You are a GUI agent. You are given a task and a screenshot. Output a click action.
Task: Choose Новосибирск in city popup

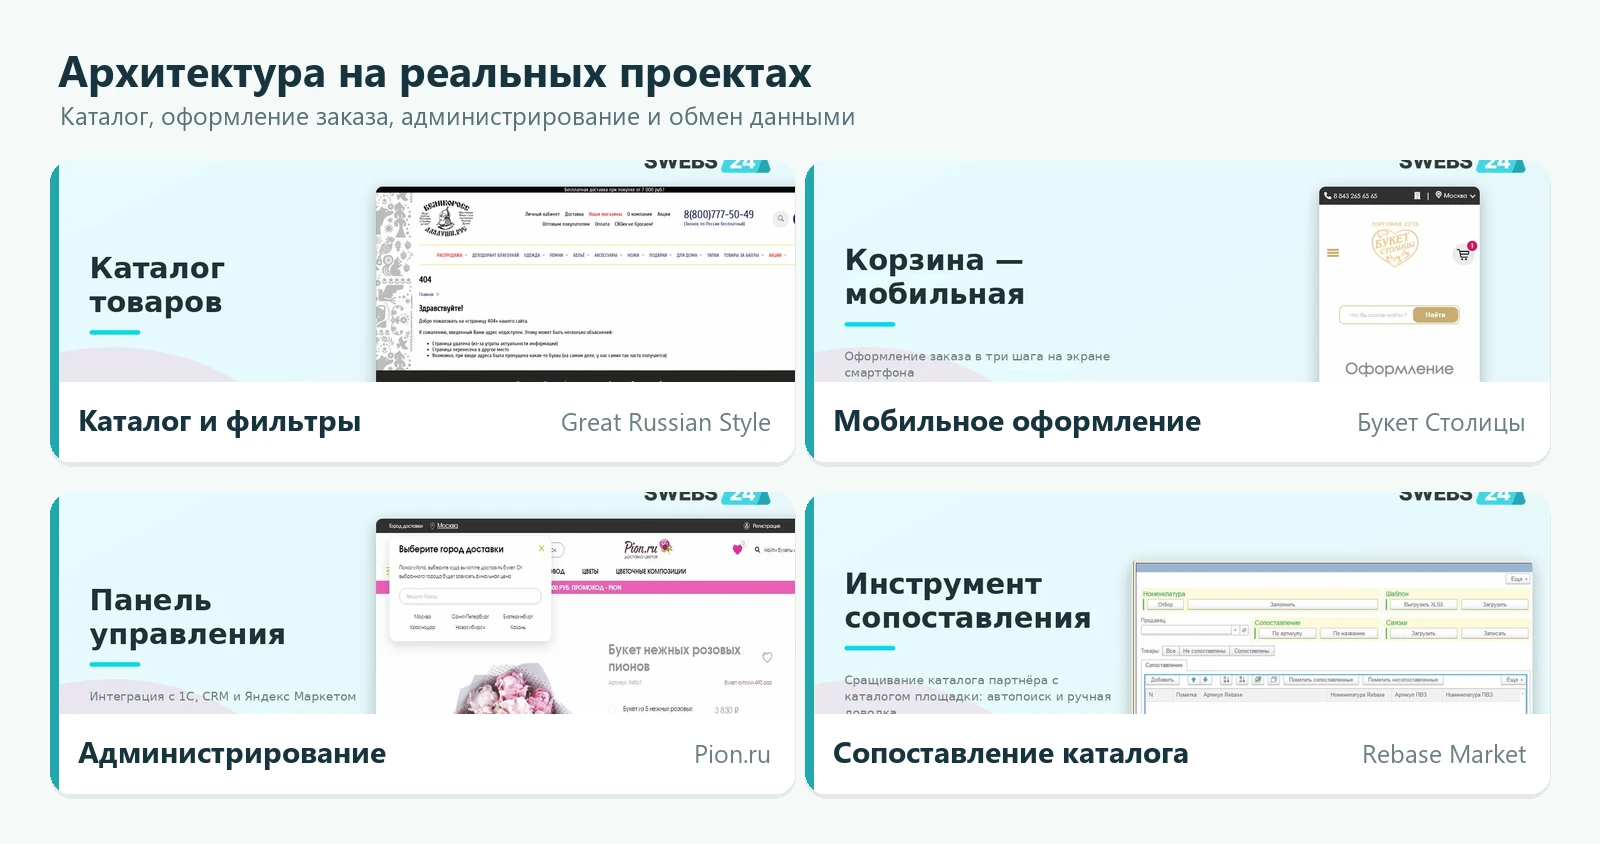point(470,627)
